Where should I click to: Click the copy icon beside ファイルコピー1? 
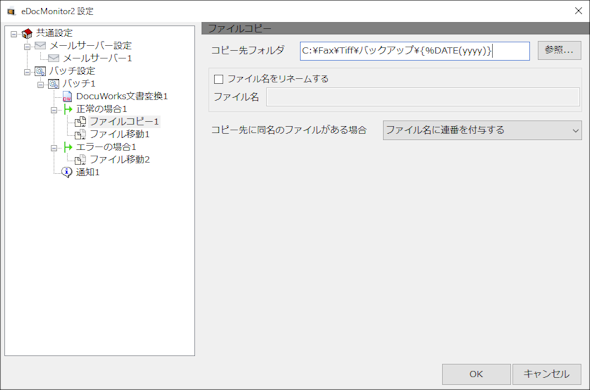click(80, 122)
